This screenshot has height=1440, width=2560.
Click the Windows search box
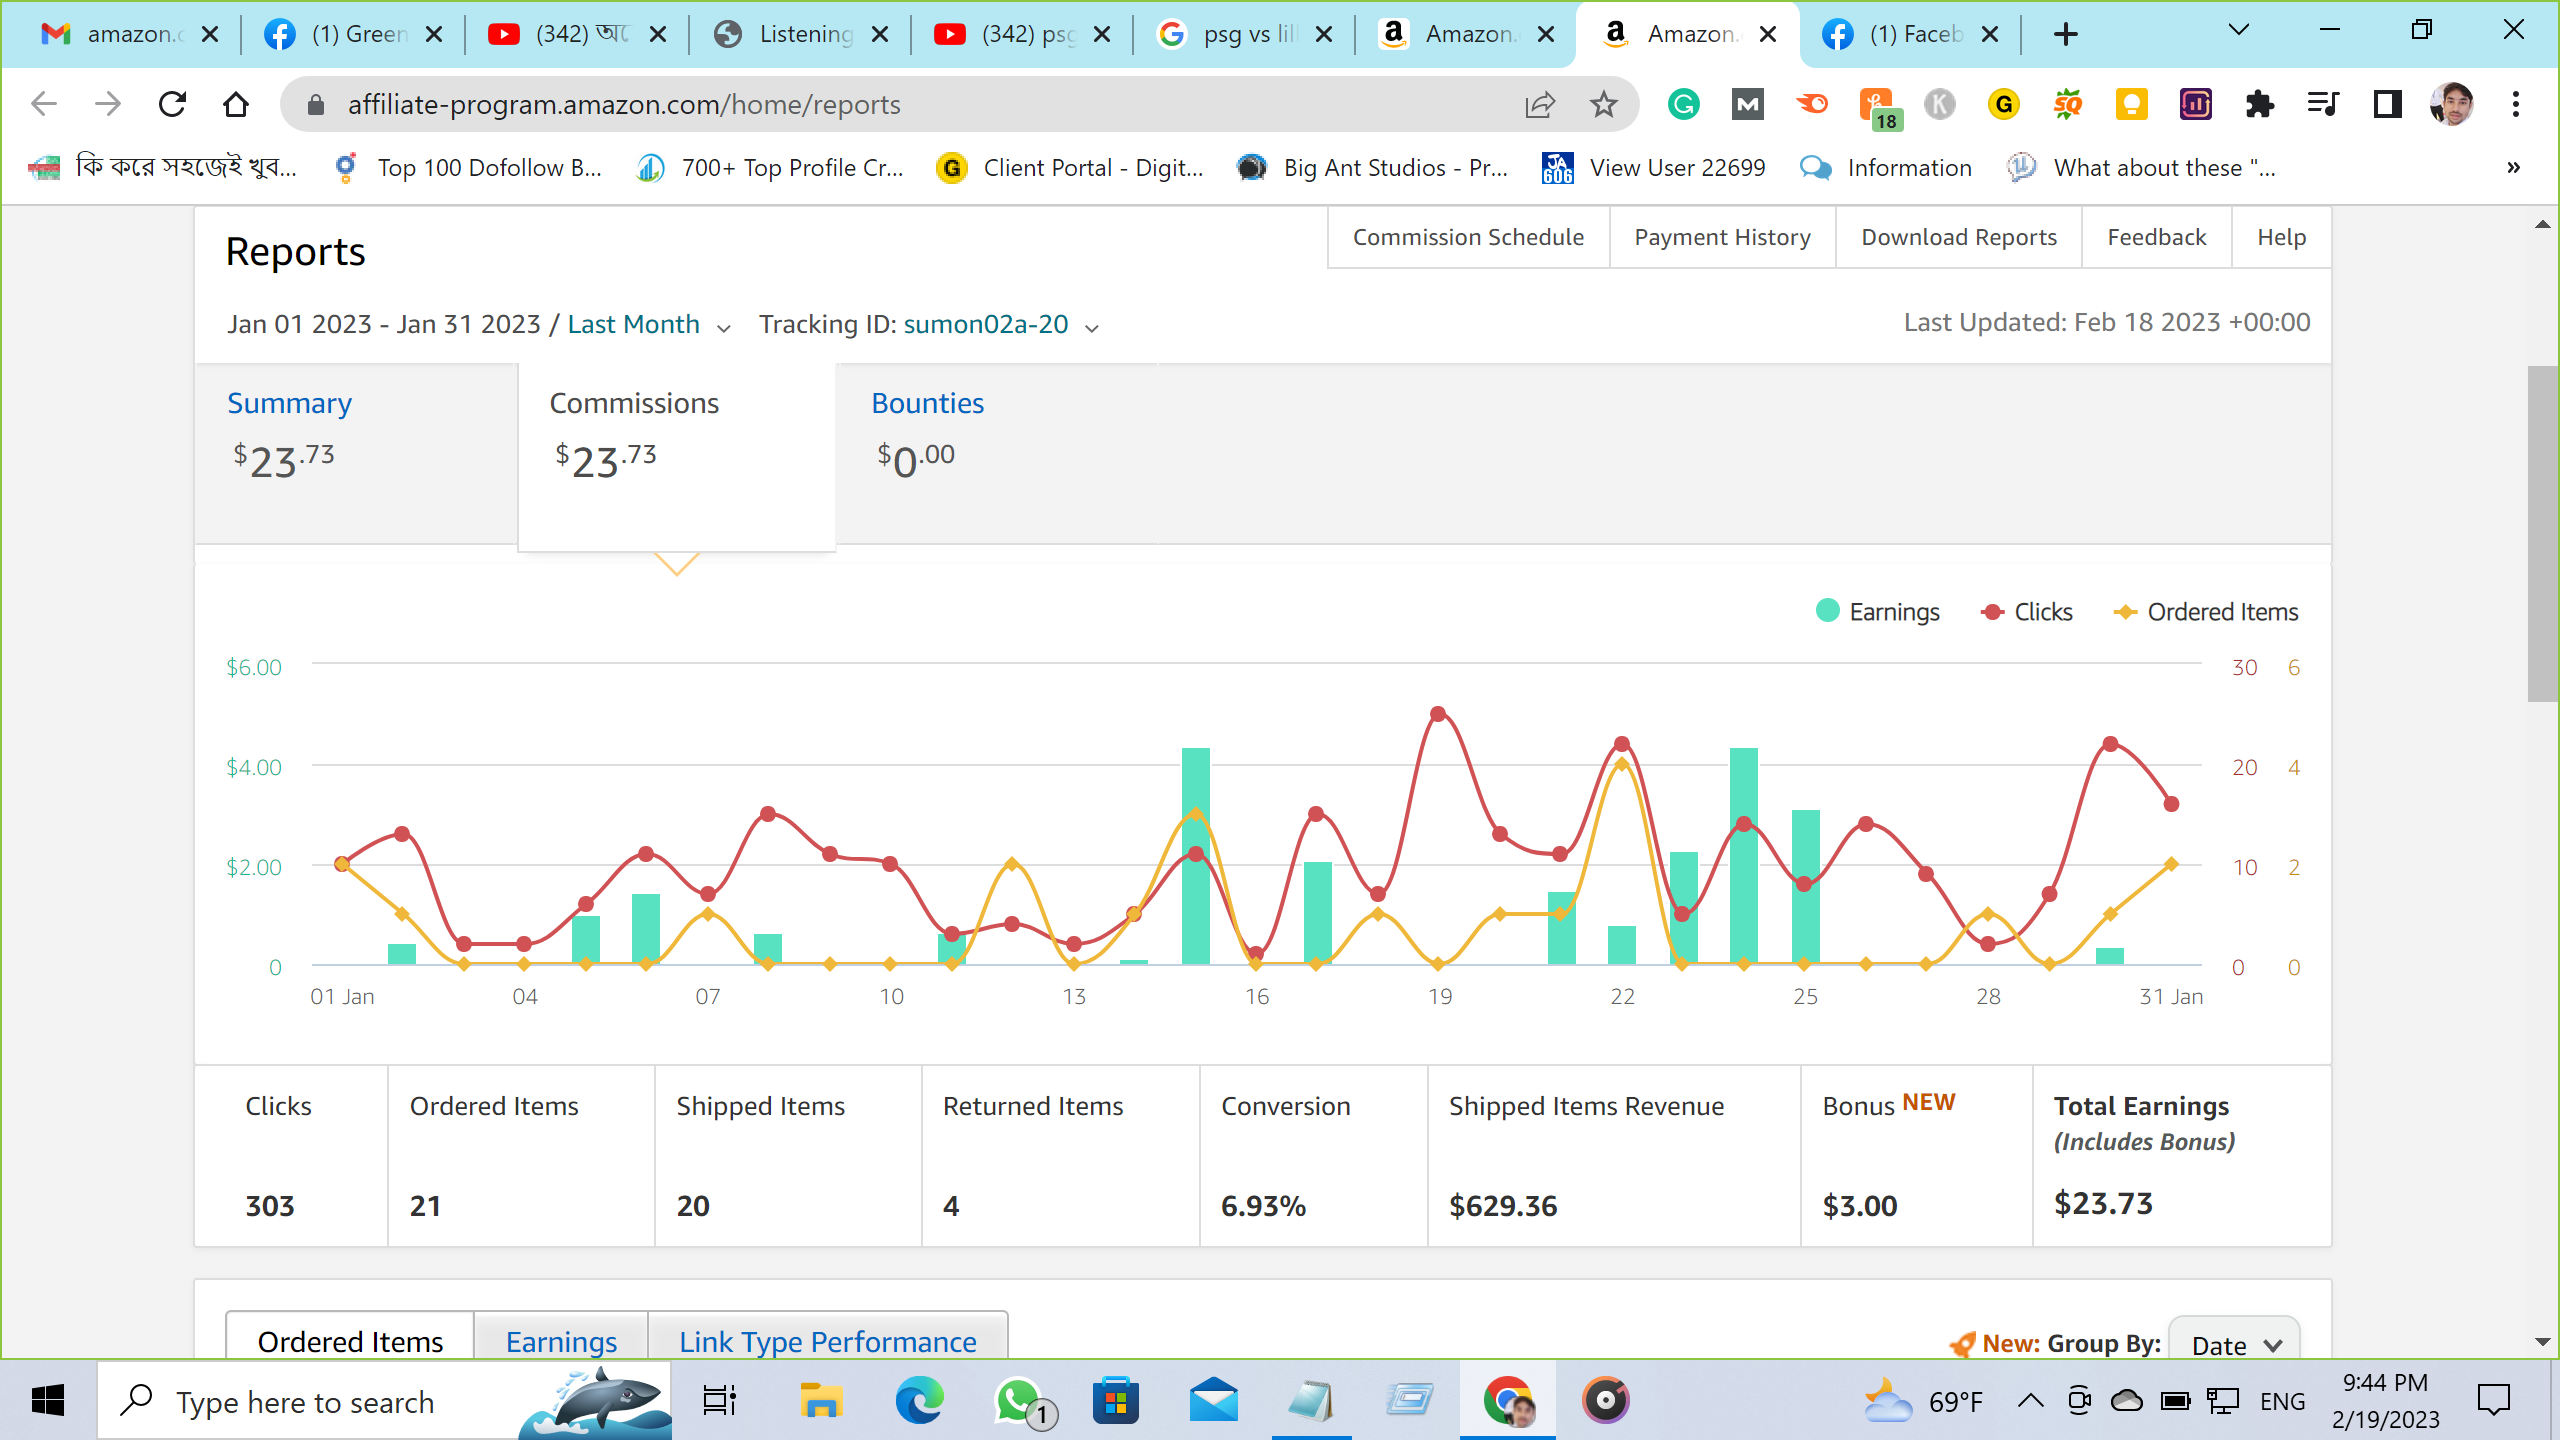[384, 1402]
